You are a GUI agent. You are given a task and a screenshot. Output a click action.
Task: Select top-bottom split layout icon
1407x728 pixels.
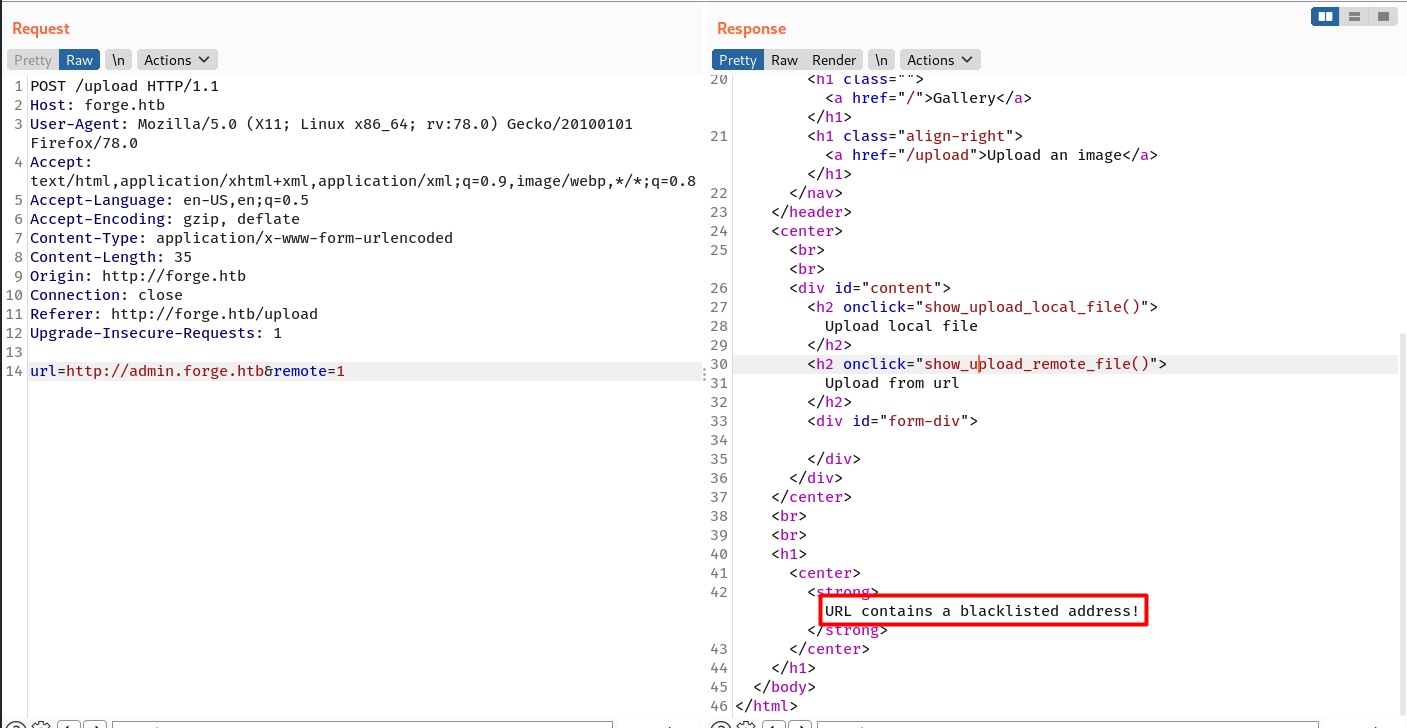click(1354, 16)
